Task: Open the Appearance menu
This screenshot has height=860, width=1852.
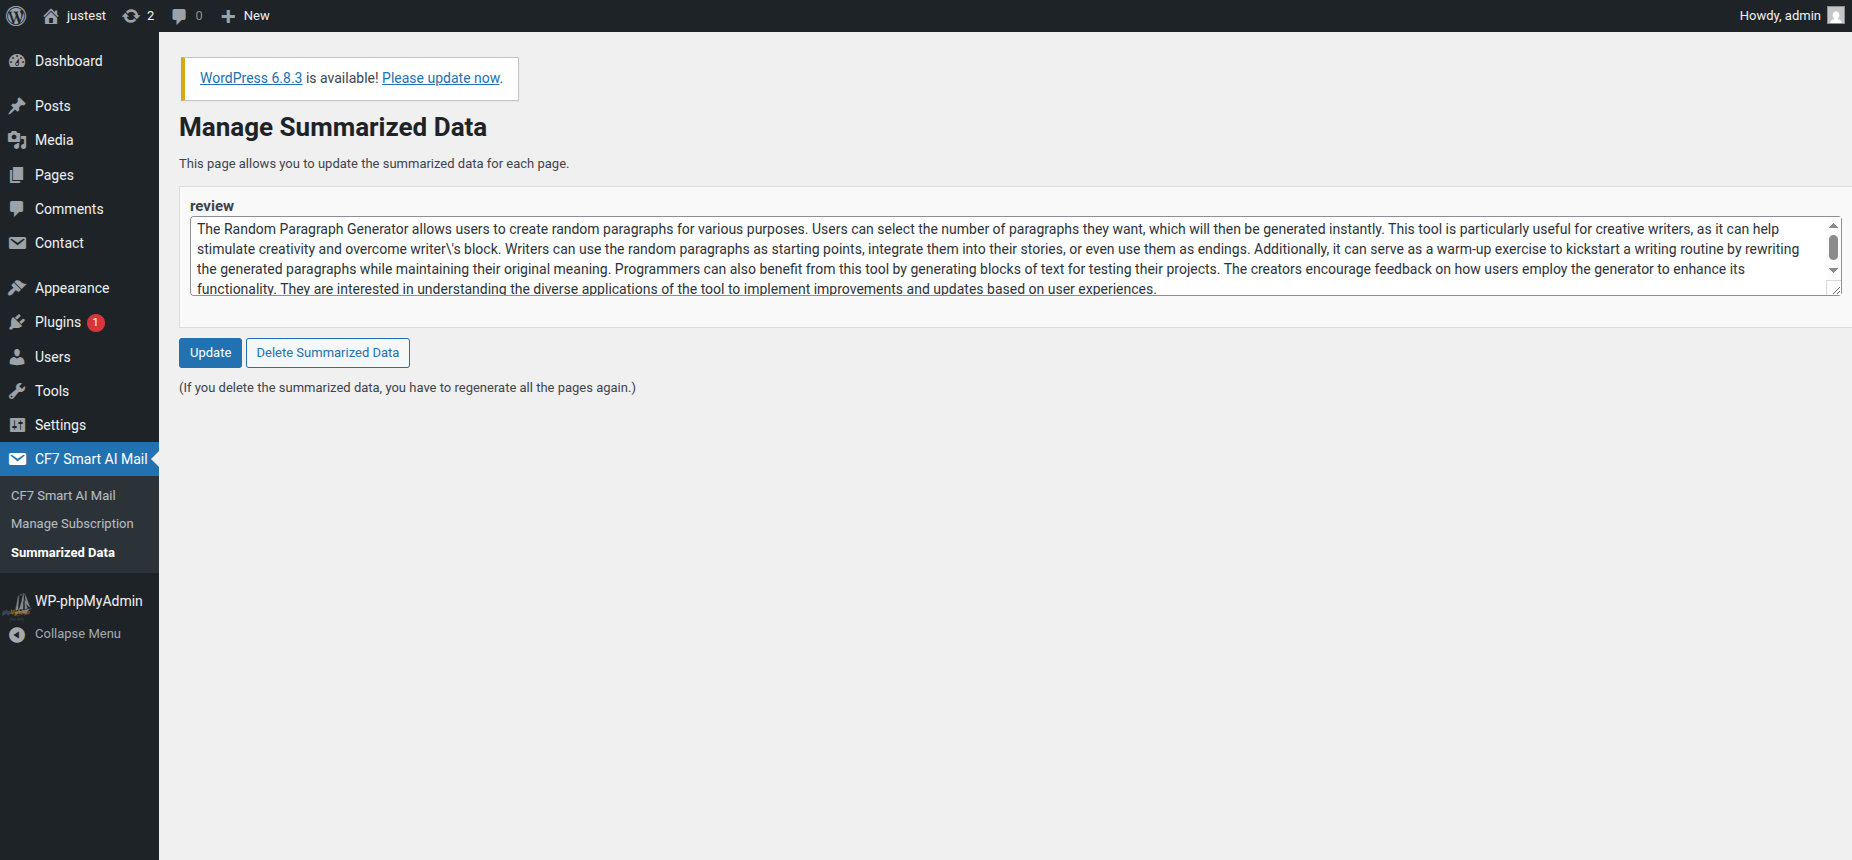Action: pos(72,288)
